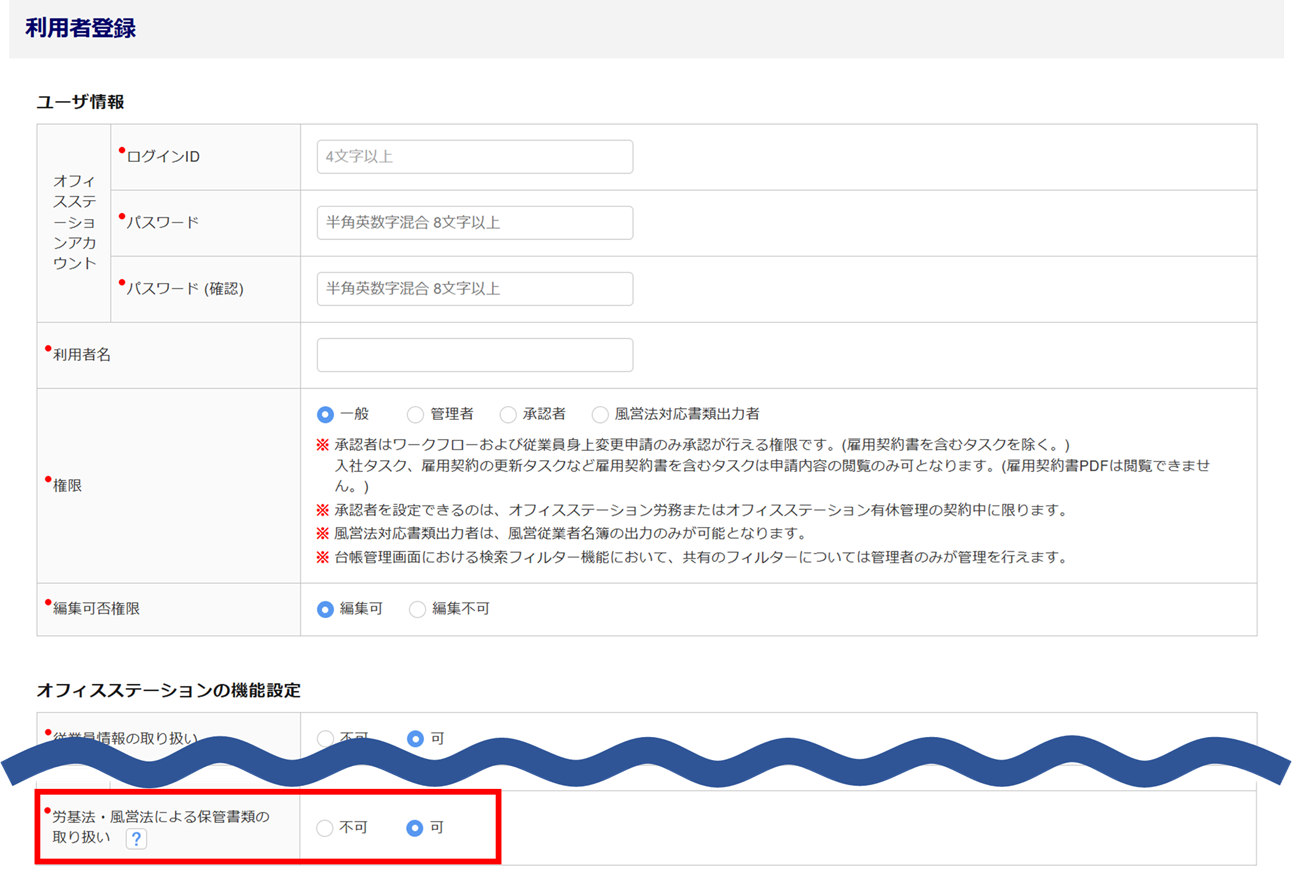The height and width of the screenshot is (874, 1292).
Task: Pick the 風営法対応書類出力者 radio option
Action: pyautogui.click(x=600, y=414)
